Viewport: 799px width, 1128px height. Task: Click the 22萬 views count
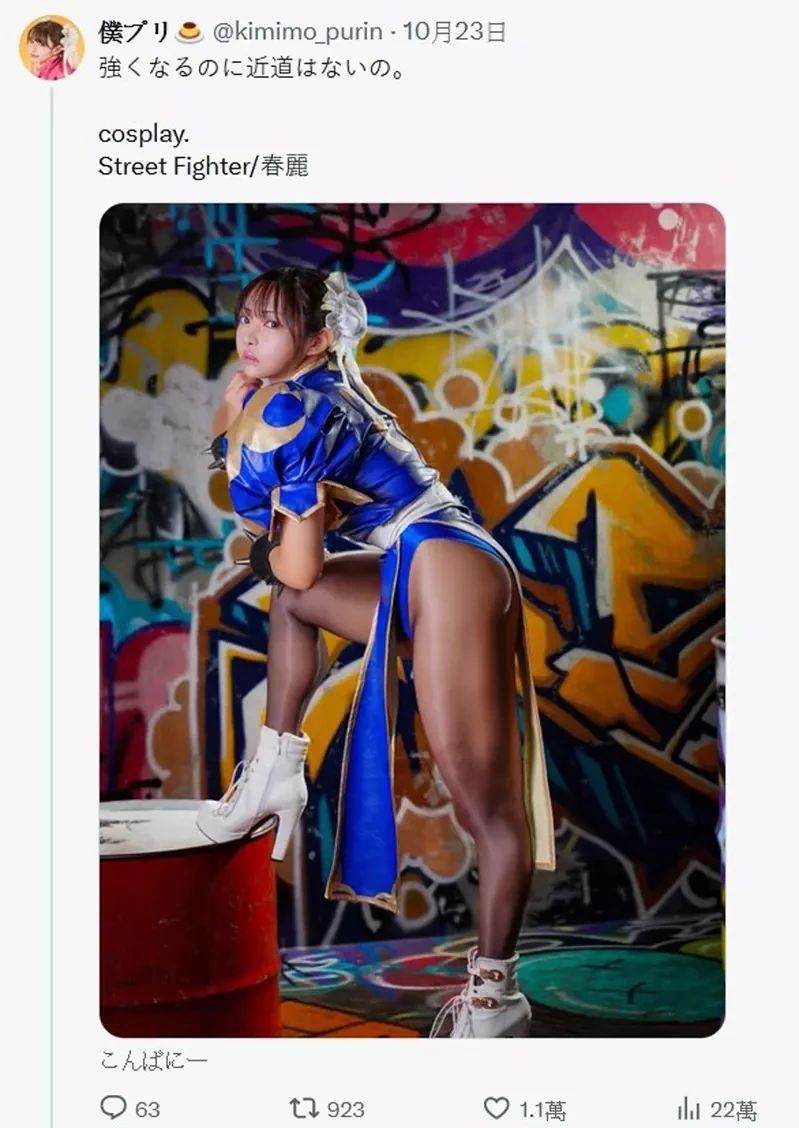(734, 1109)
